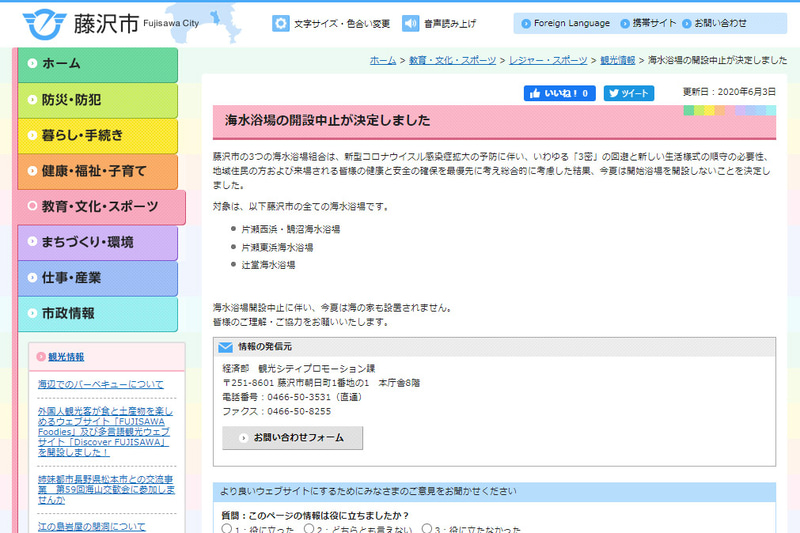Click breadcrumb ホーム link

pyautogui.click(x=383, y=60)
